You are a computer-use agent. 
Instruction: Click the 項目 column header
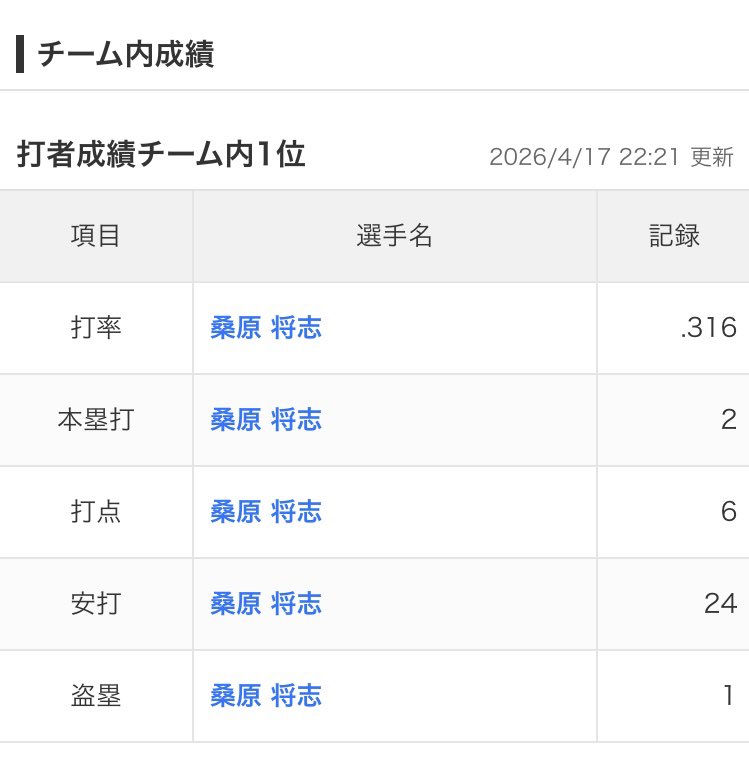pyautogui.click(x=96, y=236)
